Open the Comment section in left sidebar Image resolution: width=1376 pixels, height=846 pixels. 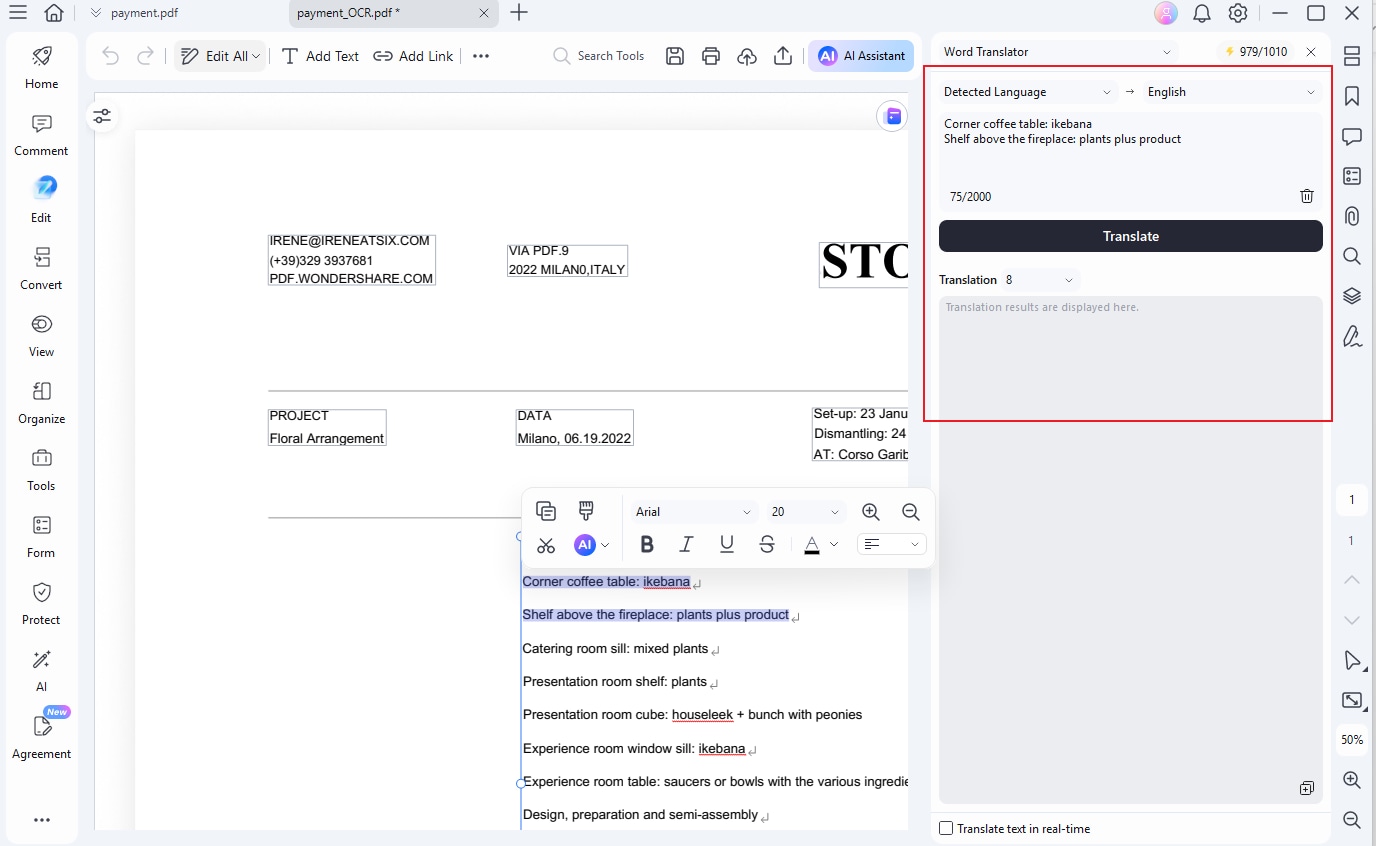[x=41, y=136]
